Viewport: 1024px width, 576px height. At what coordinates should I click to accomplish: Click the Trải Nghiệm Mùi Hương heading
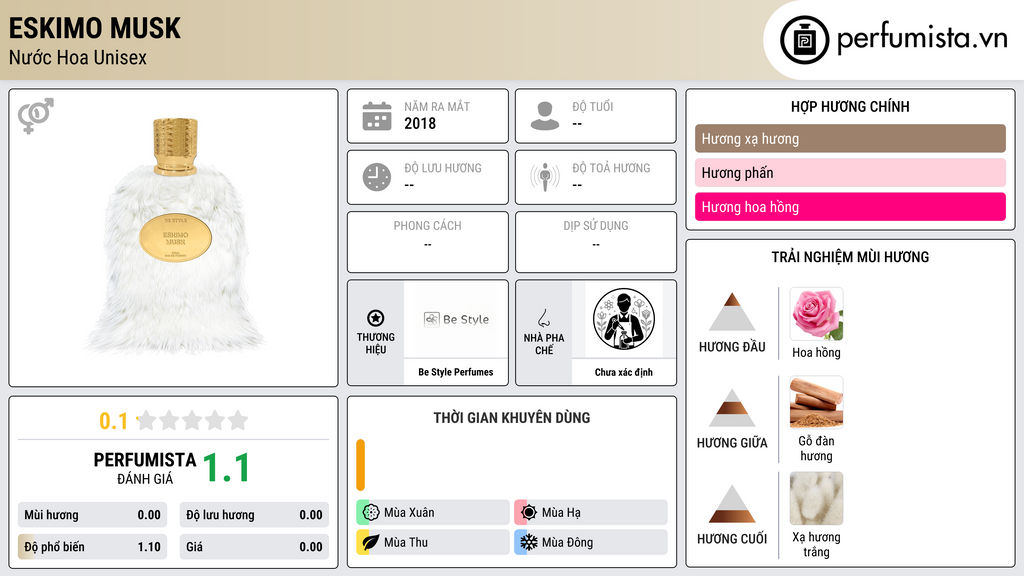pyautogui.click(x=850, y=257)
